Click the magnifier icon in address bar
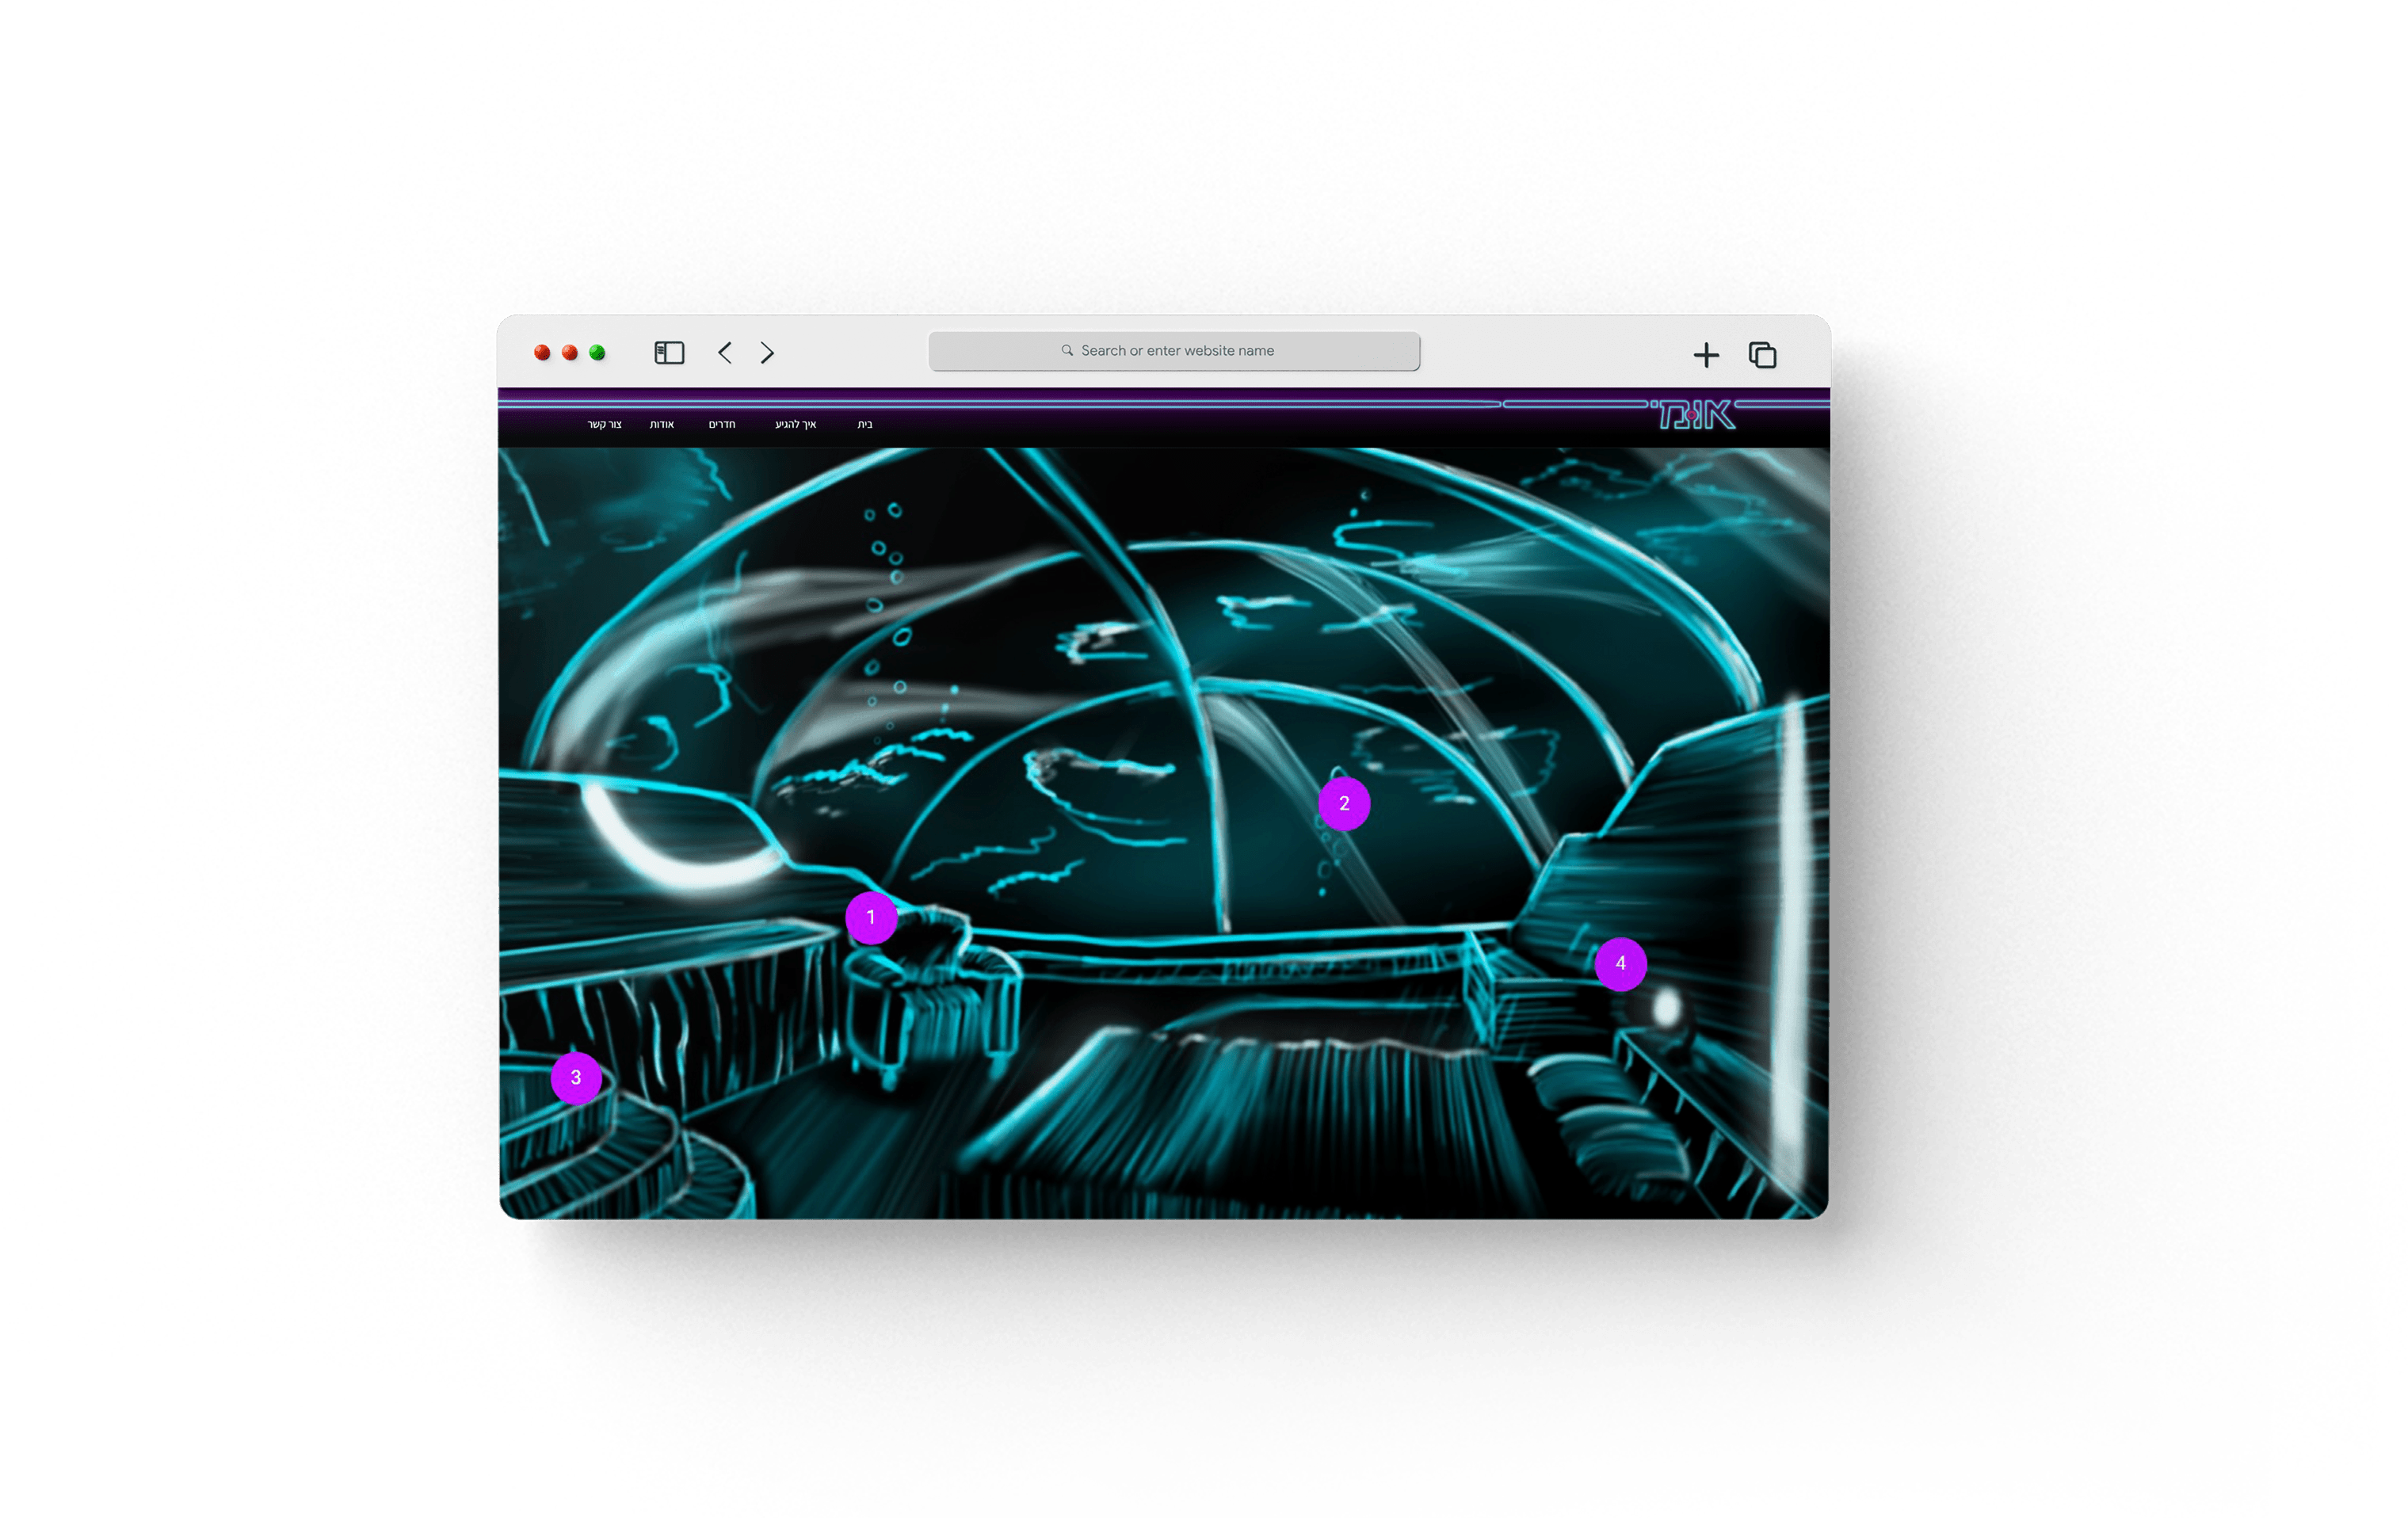2408x1518 pixels. [x=1067, y=351]
